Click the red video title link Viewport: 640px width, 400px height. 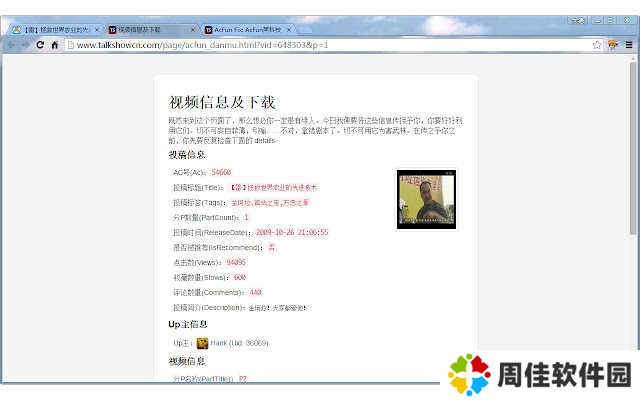tap(274, 187)
